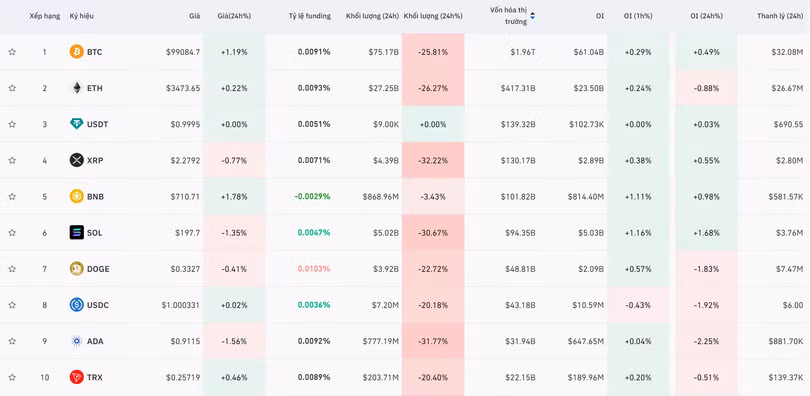Click SOL OI 24h change +1.68%

[706, 233]
